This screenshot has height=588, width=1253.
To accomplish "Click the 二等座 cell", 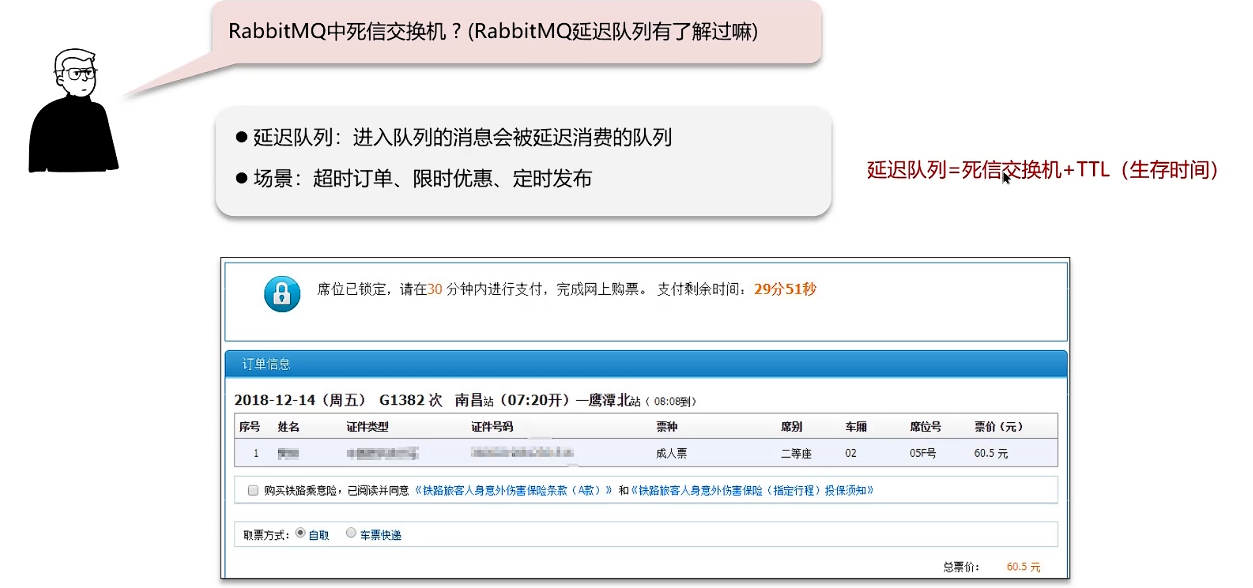I will click(x=797, y=454).
